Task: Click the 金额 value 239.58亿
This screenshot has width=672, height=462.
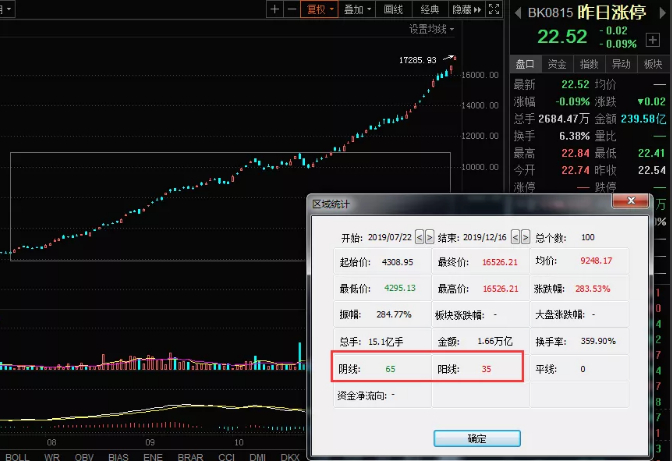Action: tap(643, 119)
